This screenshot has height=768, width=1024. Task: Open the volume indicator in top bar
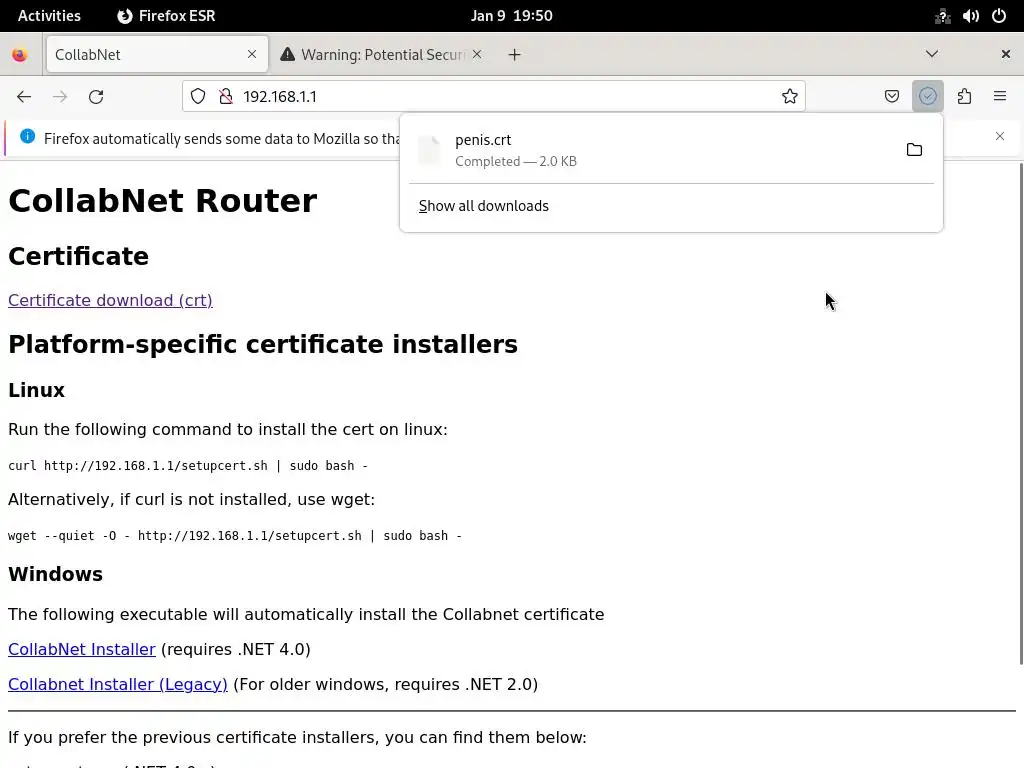coord(970,16)
